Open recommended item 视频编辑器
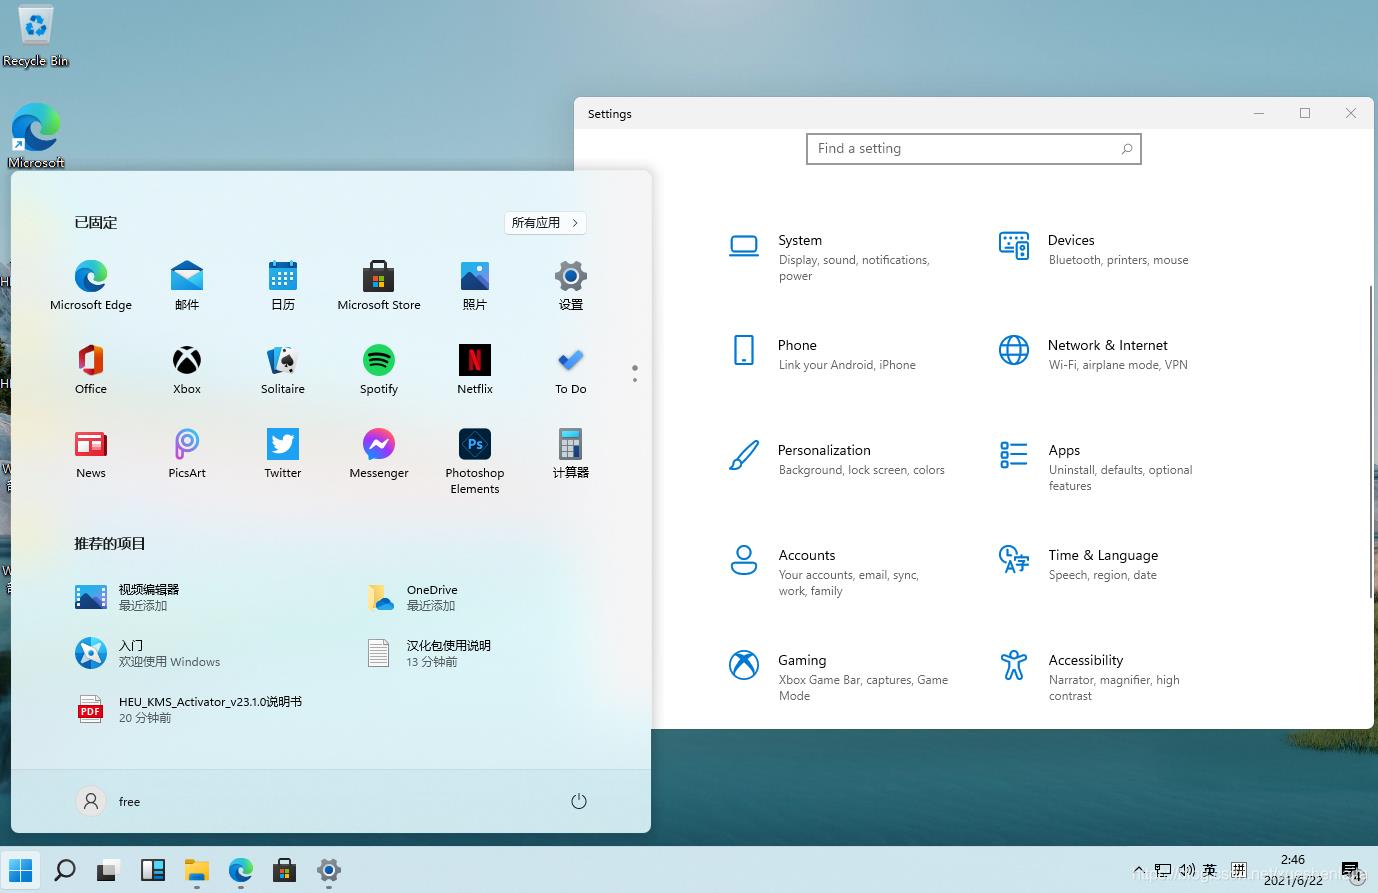 click(127, 597)
